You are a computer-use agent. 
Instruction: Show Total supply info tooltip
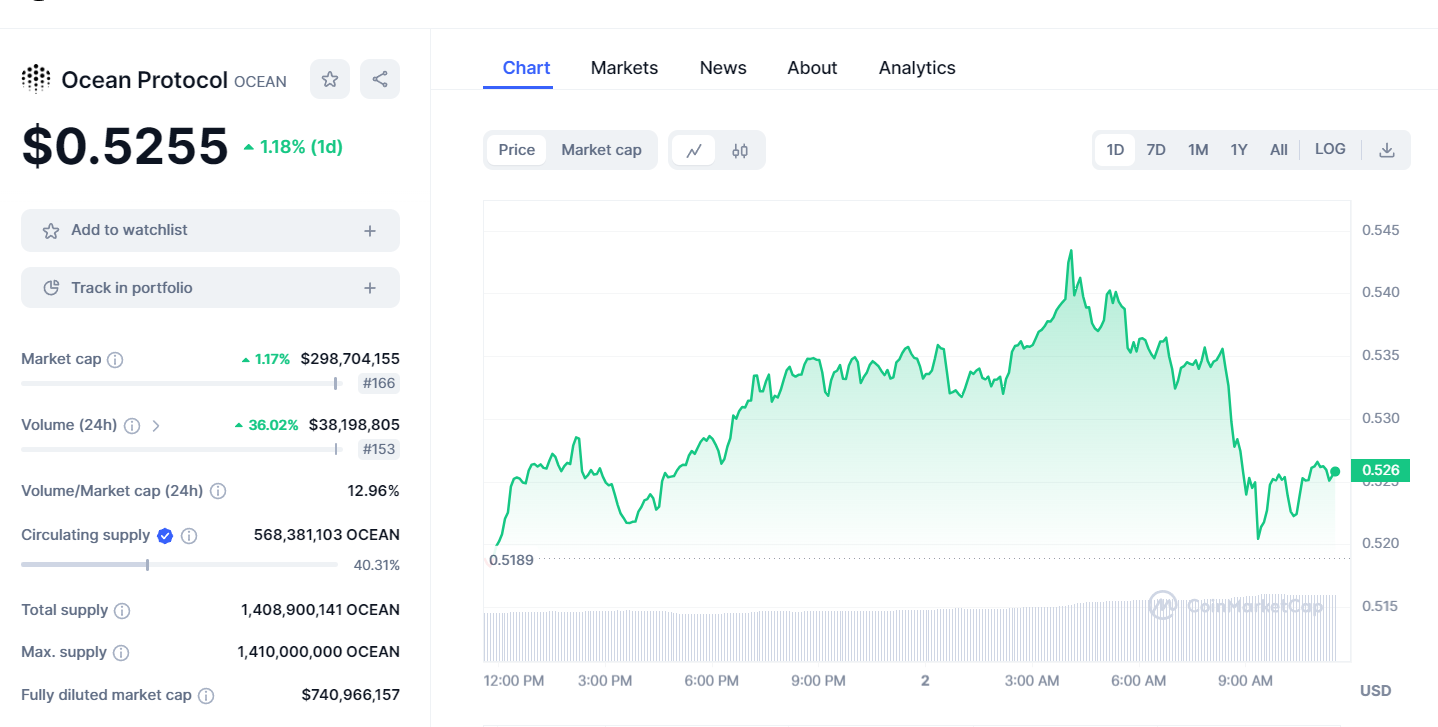coord(122,610)
